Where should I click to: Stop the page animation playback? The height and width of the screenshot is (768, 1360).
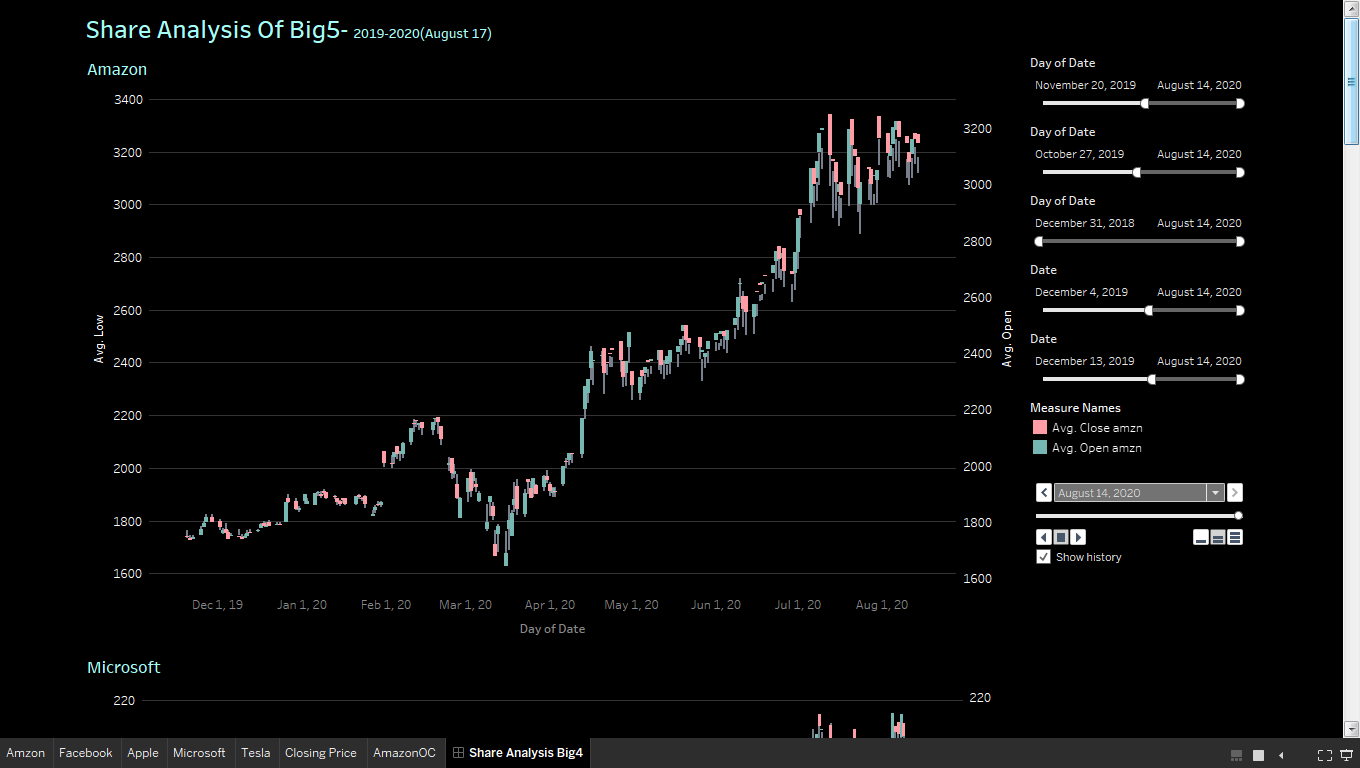point(1061,537)
